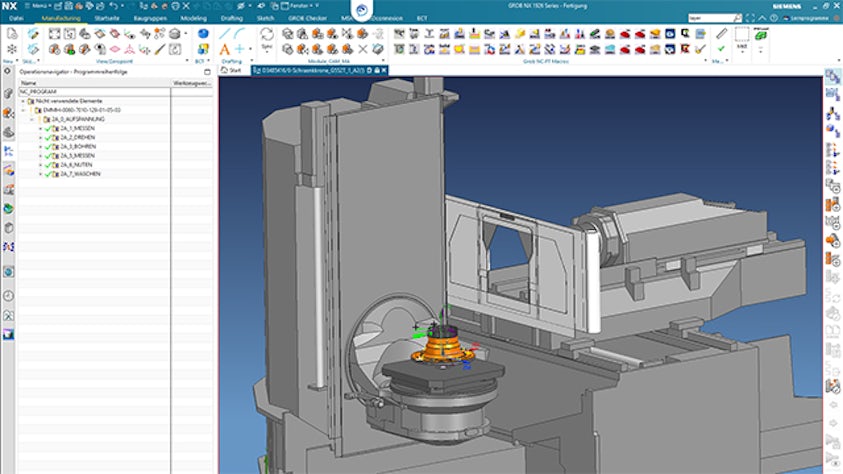Switch to the Modeling tab
The height and width of the screenshot is (474, 843).
[x=194, y=18]
